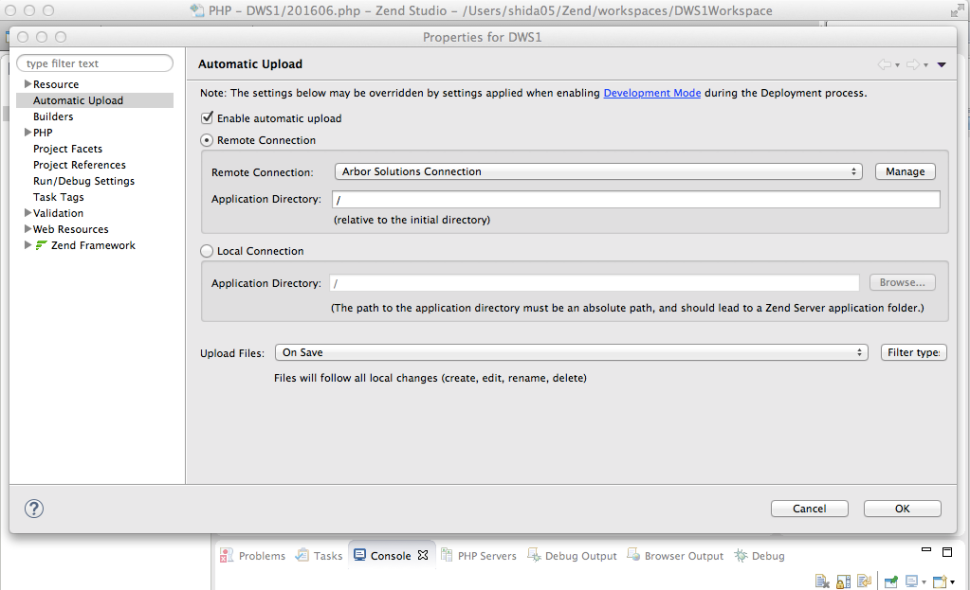Expand the Validation tree node
970x590 pixels.
coord(27,212)
